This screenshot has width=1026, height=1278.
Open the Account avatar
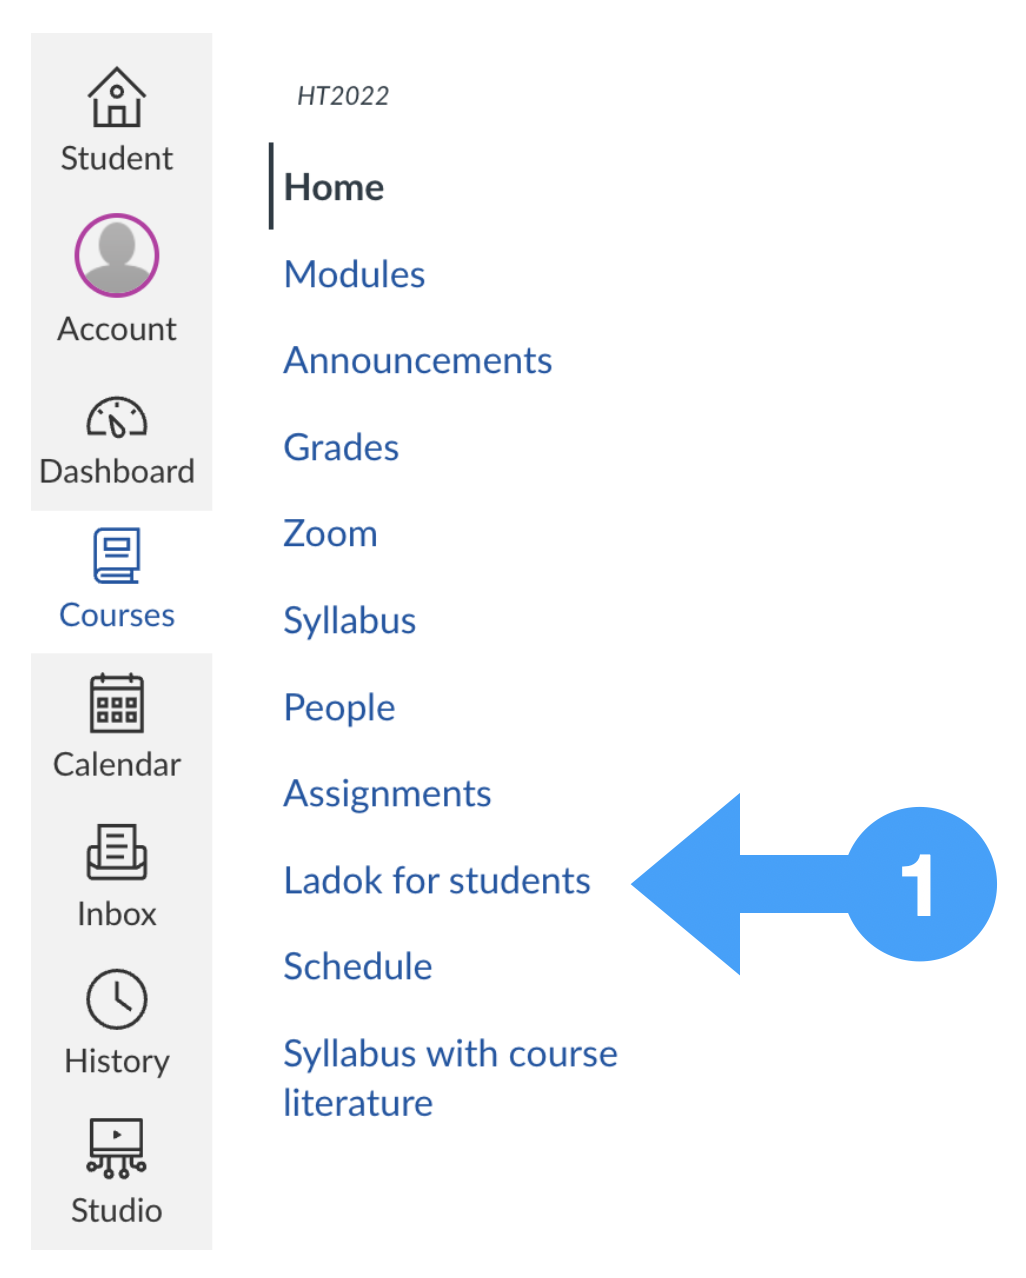tap(117, 255)
